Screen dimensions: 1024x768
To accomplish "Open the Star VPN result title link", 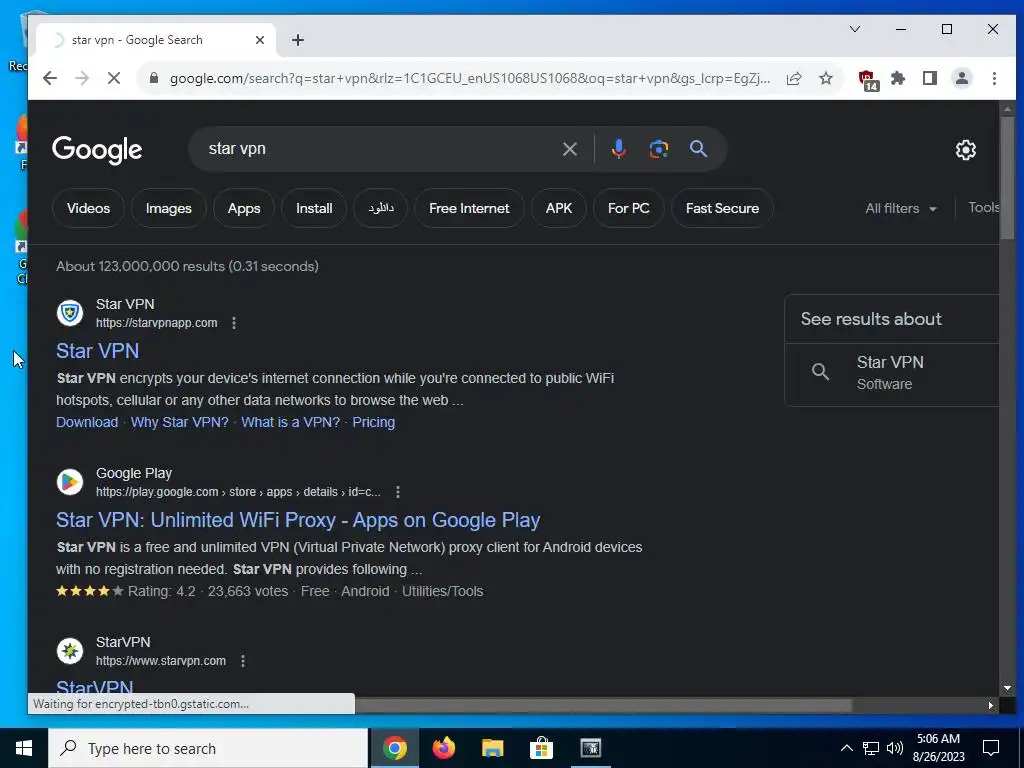I will pos(97,351).
